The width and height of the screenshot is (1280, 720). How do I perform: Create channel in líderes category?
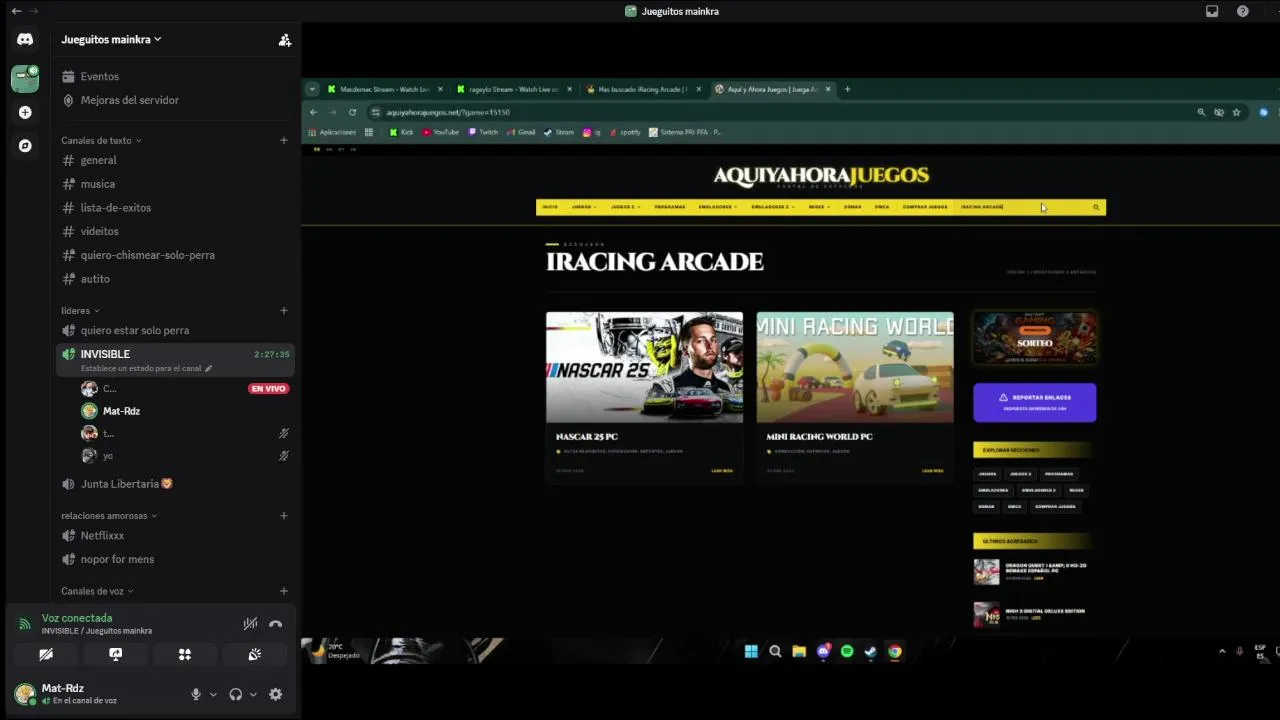click(284, 311)
